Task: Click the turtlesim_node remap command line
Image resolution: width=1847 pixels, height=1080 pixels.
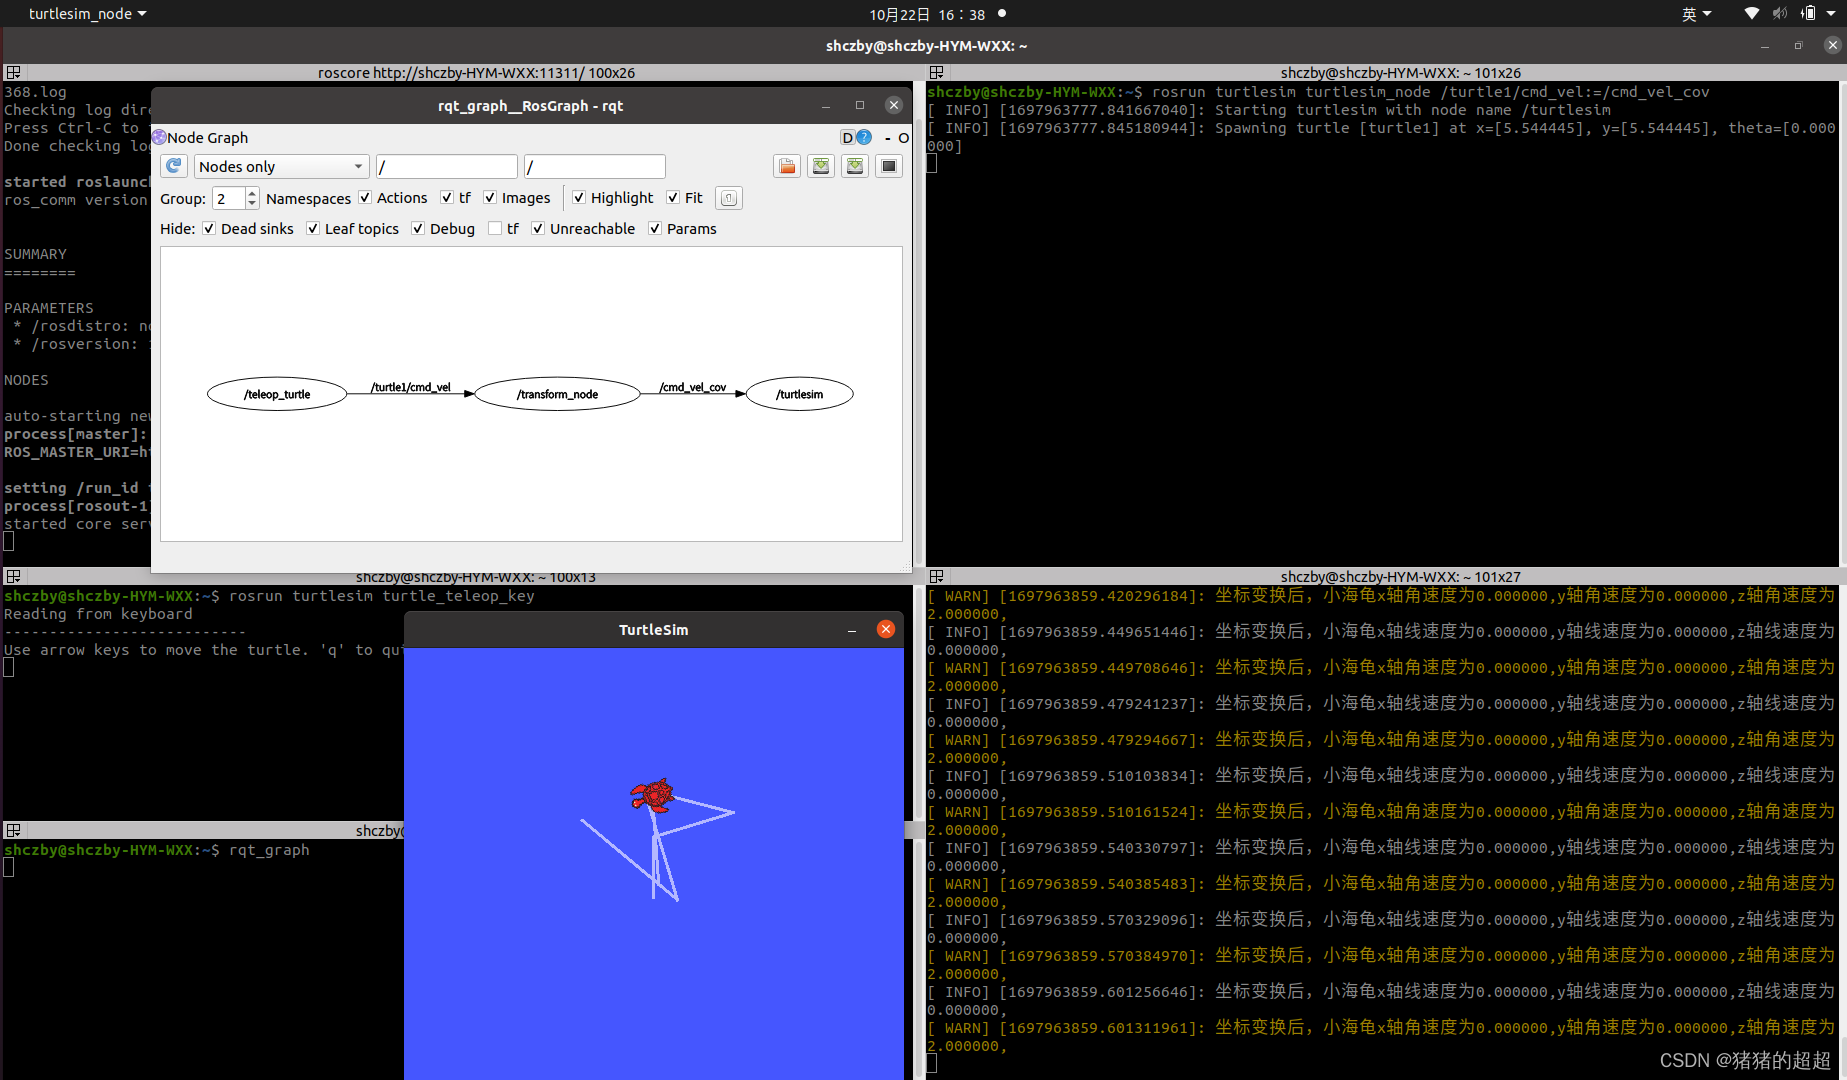Action: [x=1319, y=92]
